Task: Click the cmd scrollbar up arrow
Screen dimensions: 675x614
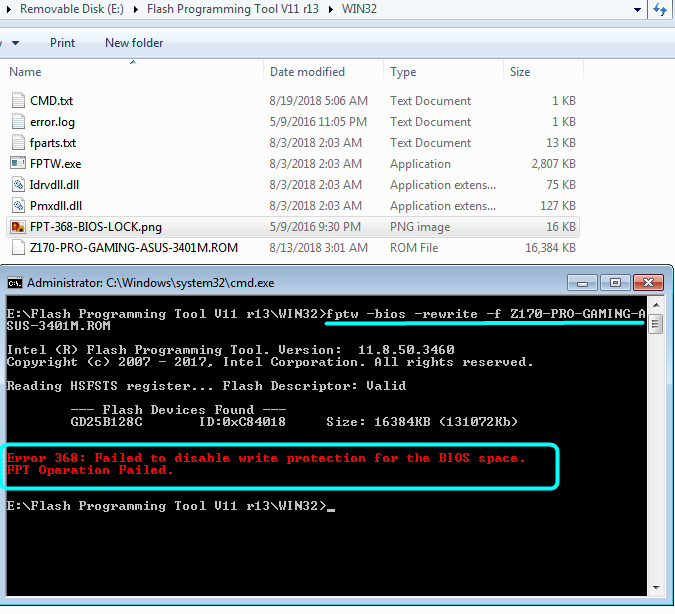Action: click(656, 305)
